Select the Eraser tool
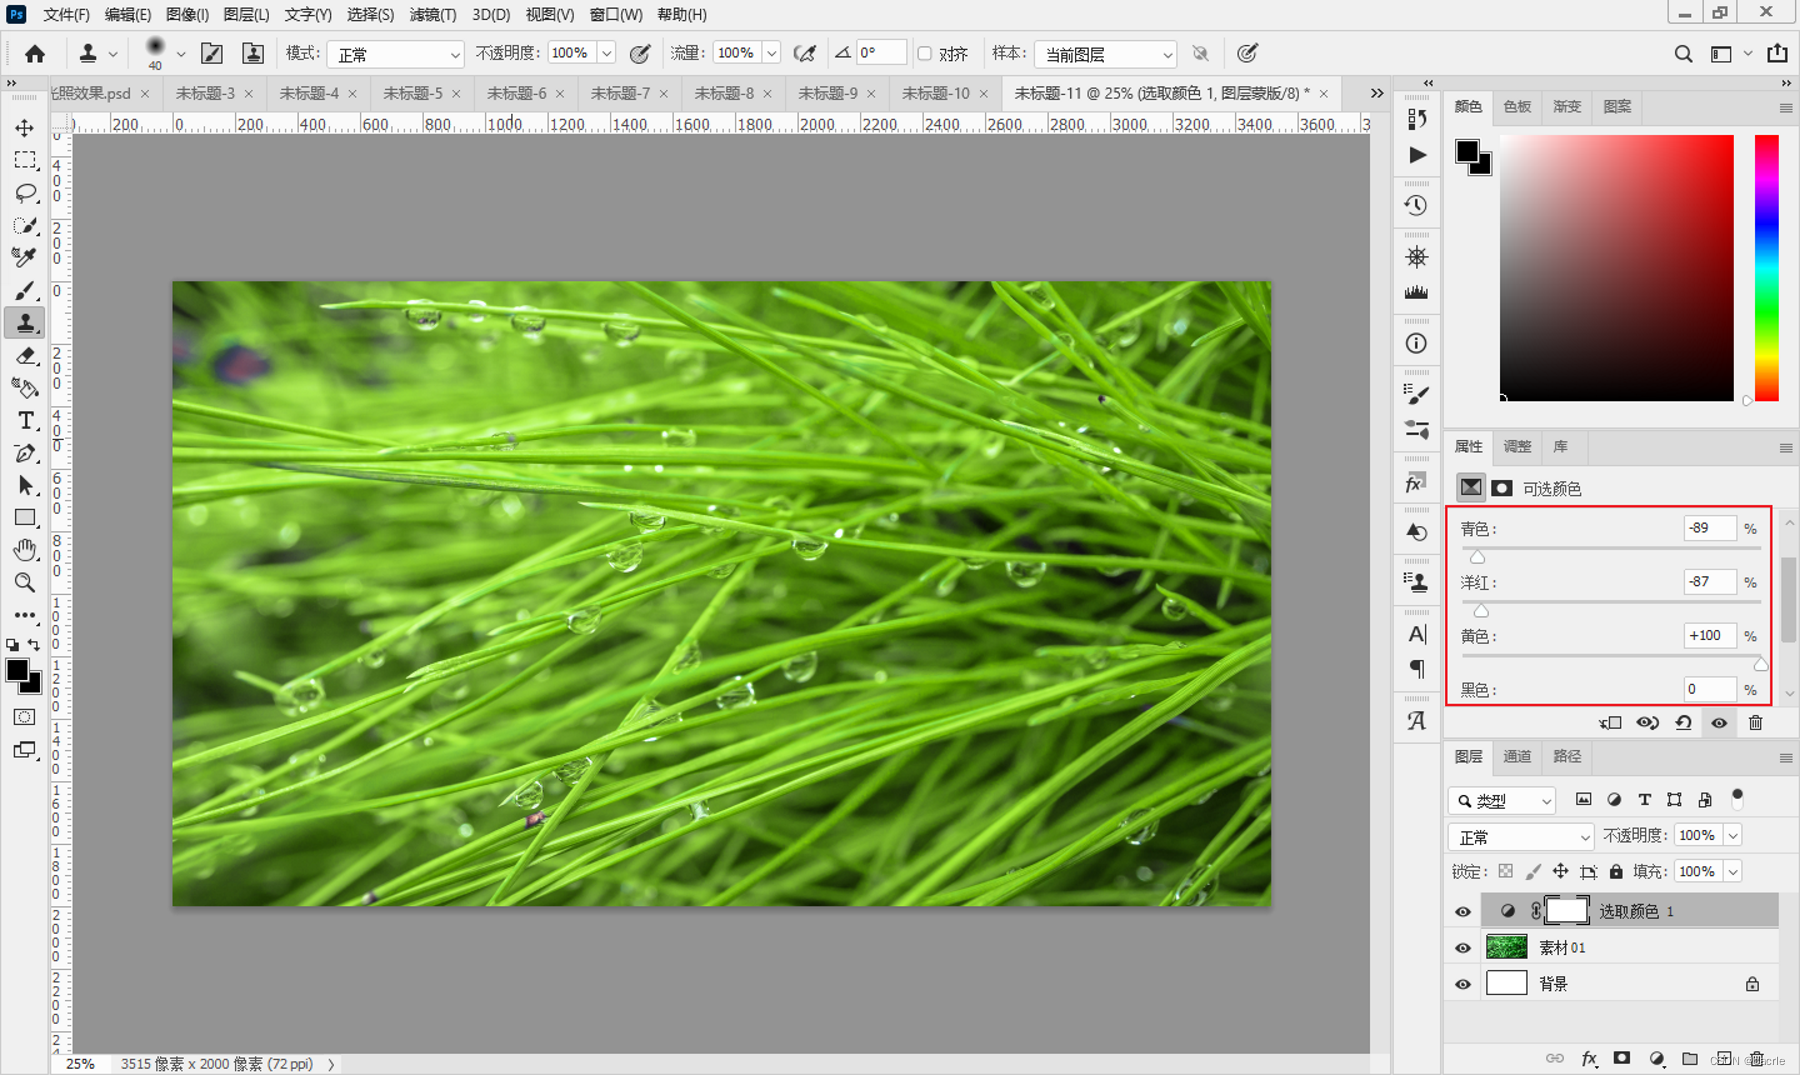This screenshot has width=1800, height=1075. [25, 355]
